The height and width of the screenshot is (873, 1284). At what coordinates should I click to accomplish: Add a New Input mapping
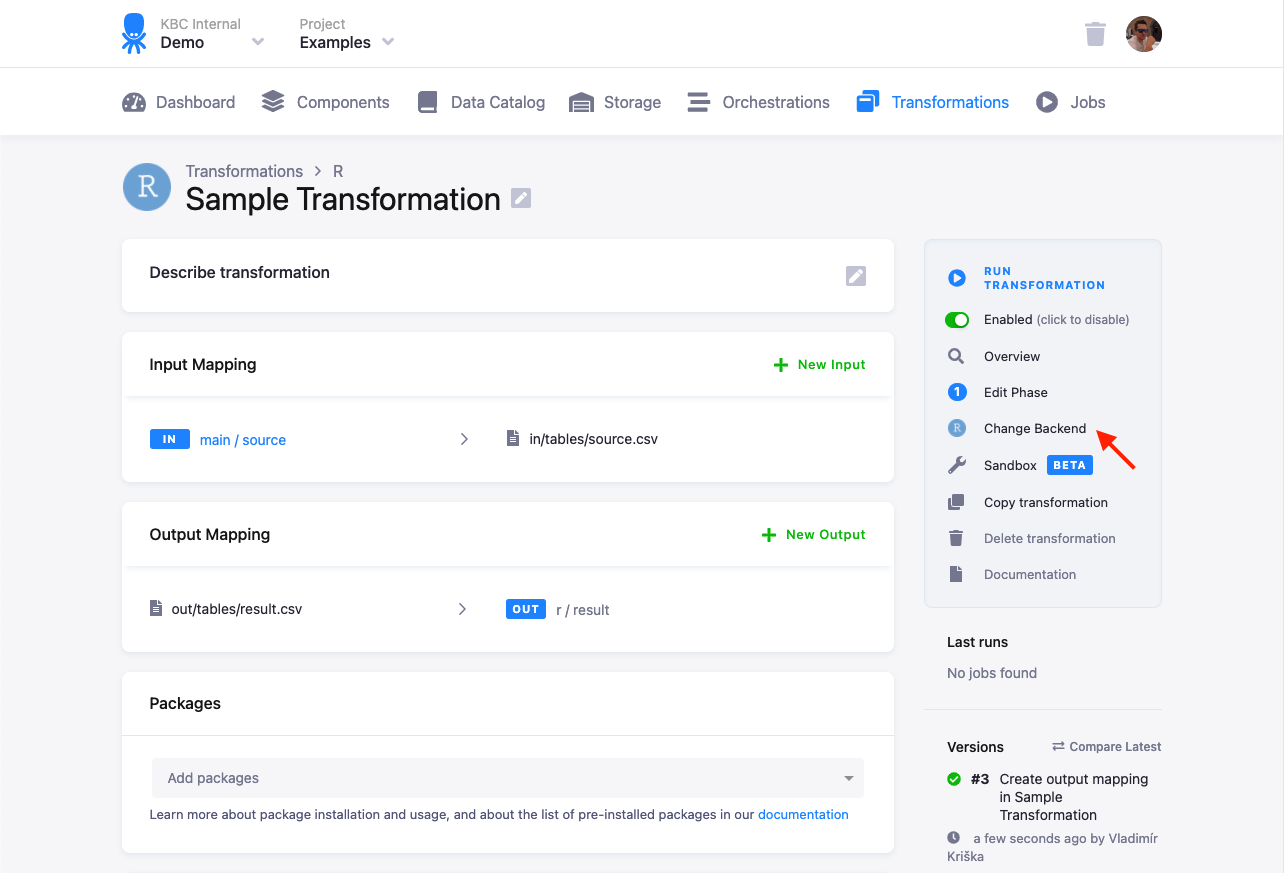[820, 365]
